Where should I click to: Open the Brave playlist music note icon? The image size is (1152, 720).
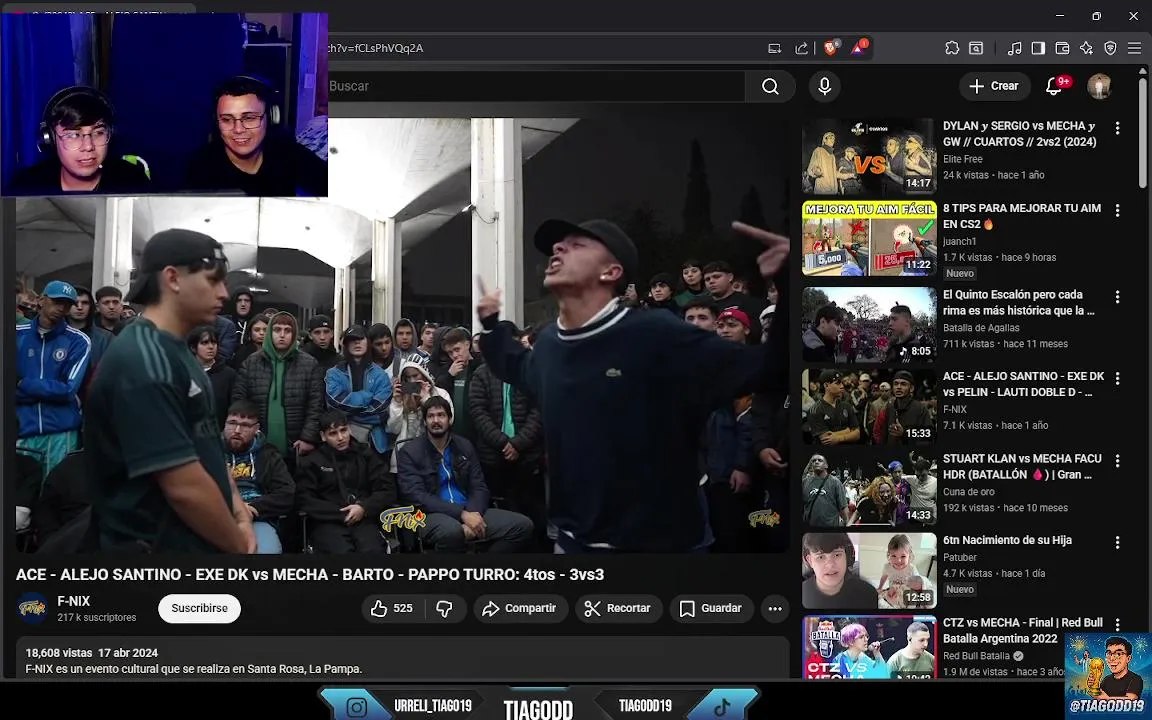[x=1015, y=48]
